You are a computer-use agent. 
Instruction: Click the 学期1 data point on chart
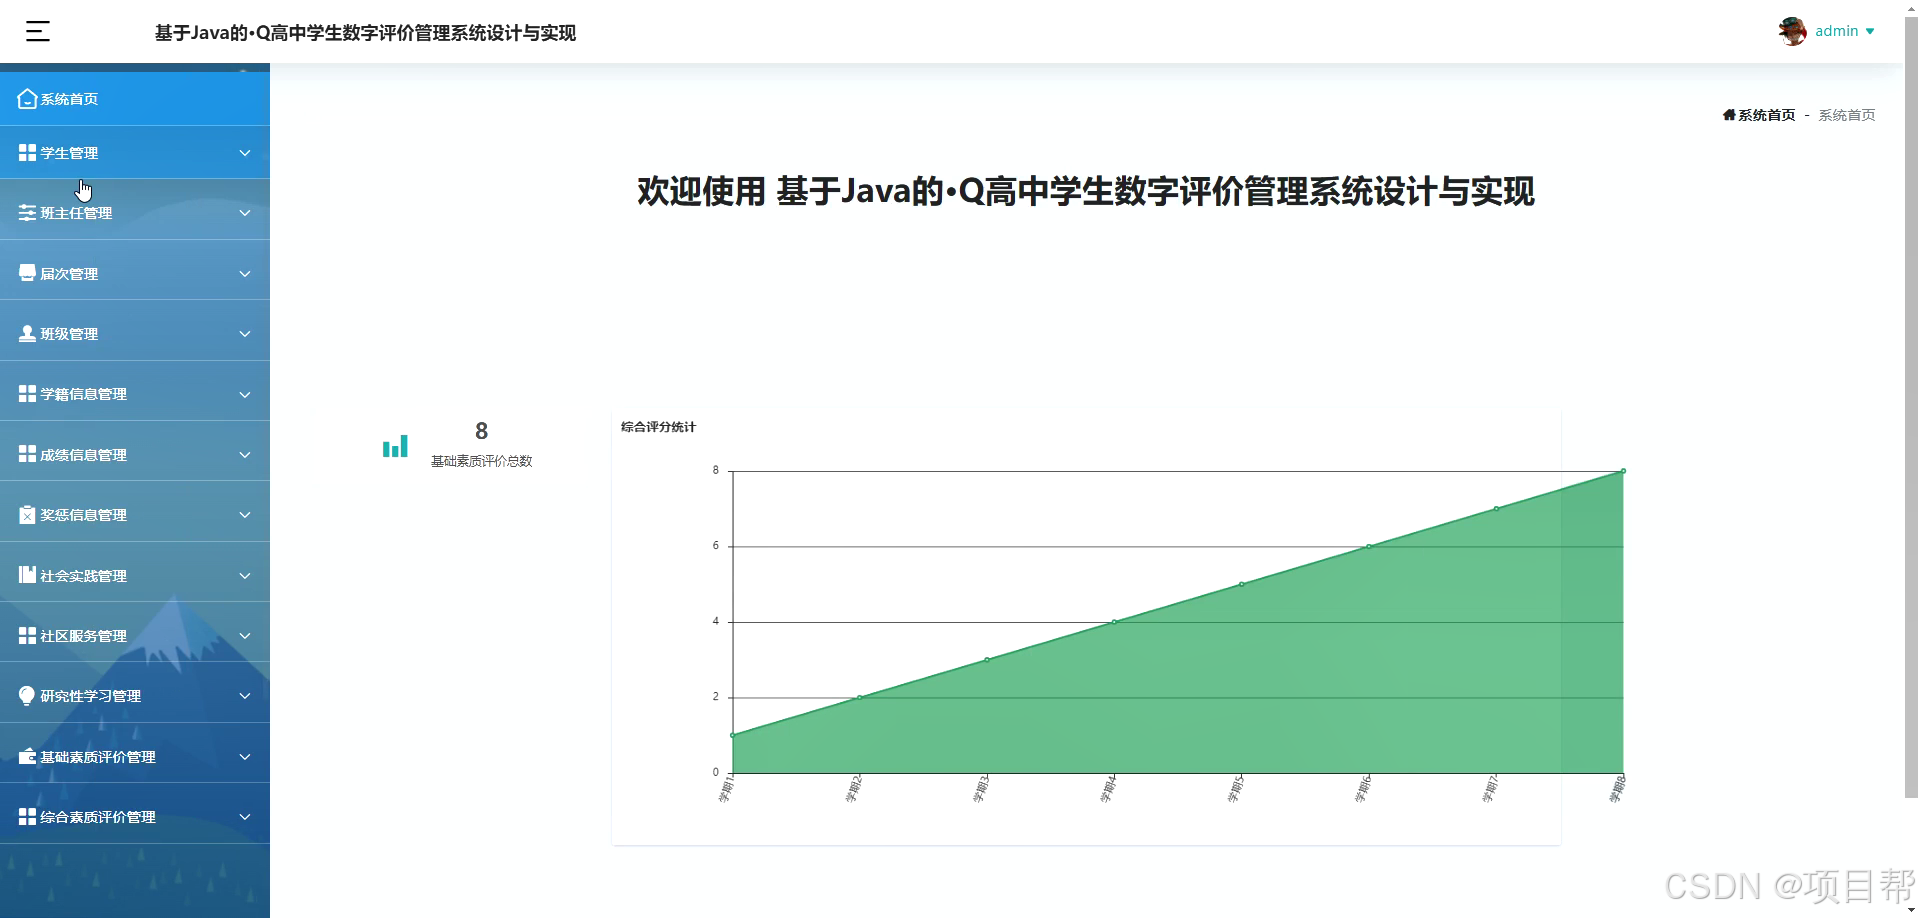coord(733,735)
